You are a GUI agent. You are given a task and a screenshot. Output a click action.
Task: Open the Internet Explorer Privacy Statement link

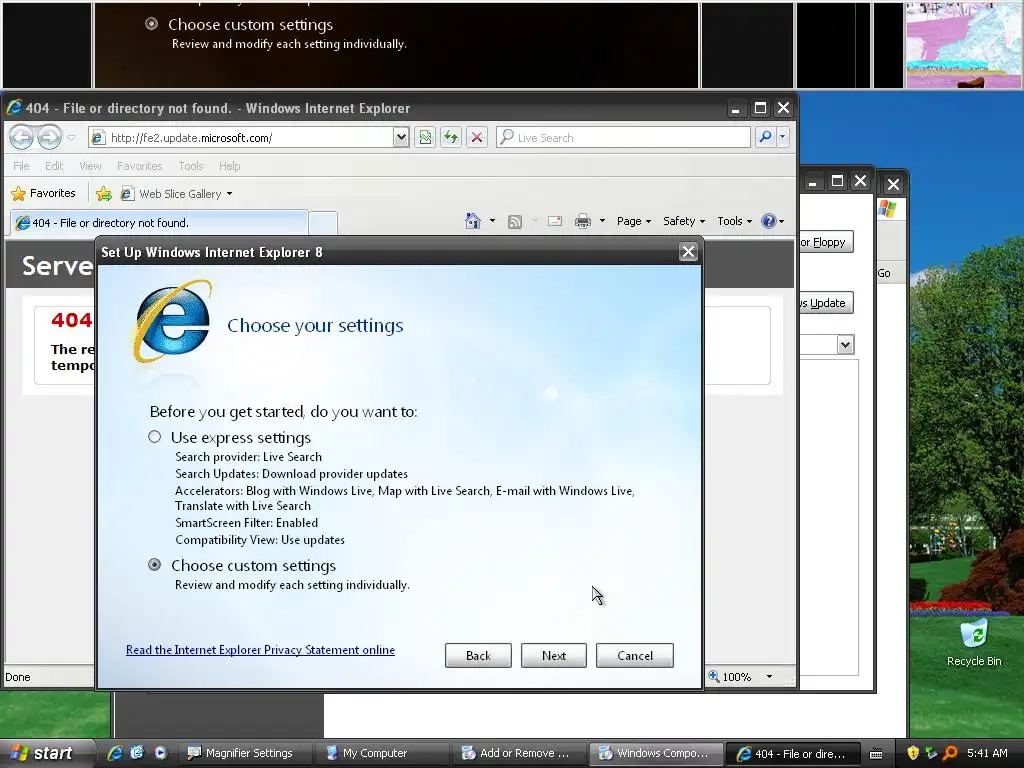260,650
